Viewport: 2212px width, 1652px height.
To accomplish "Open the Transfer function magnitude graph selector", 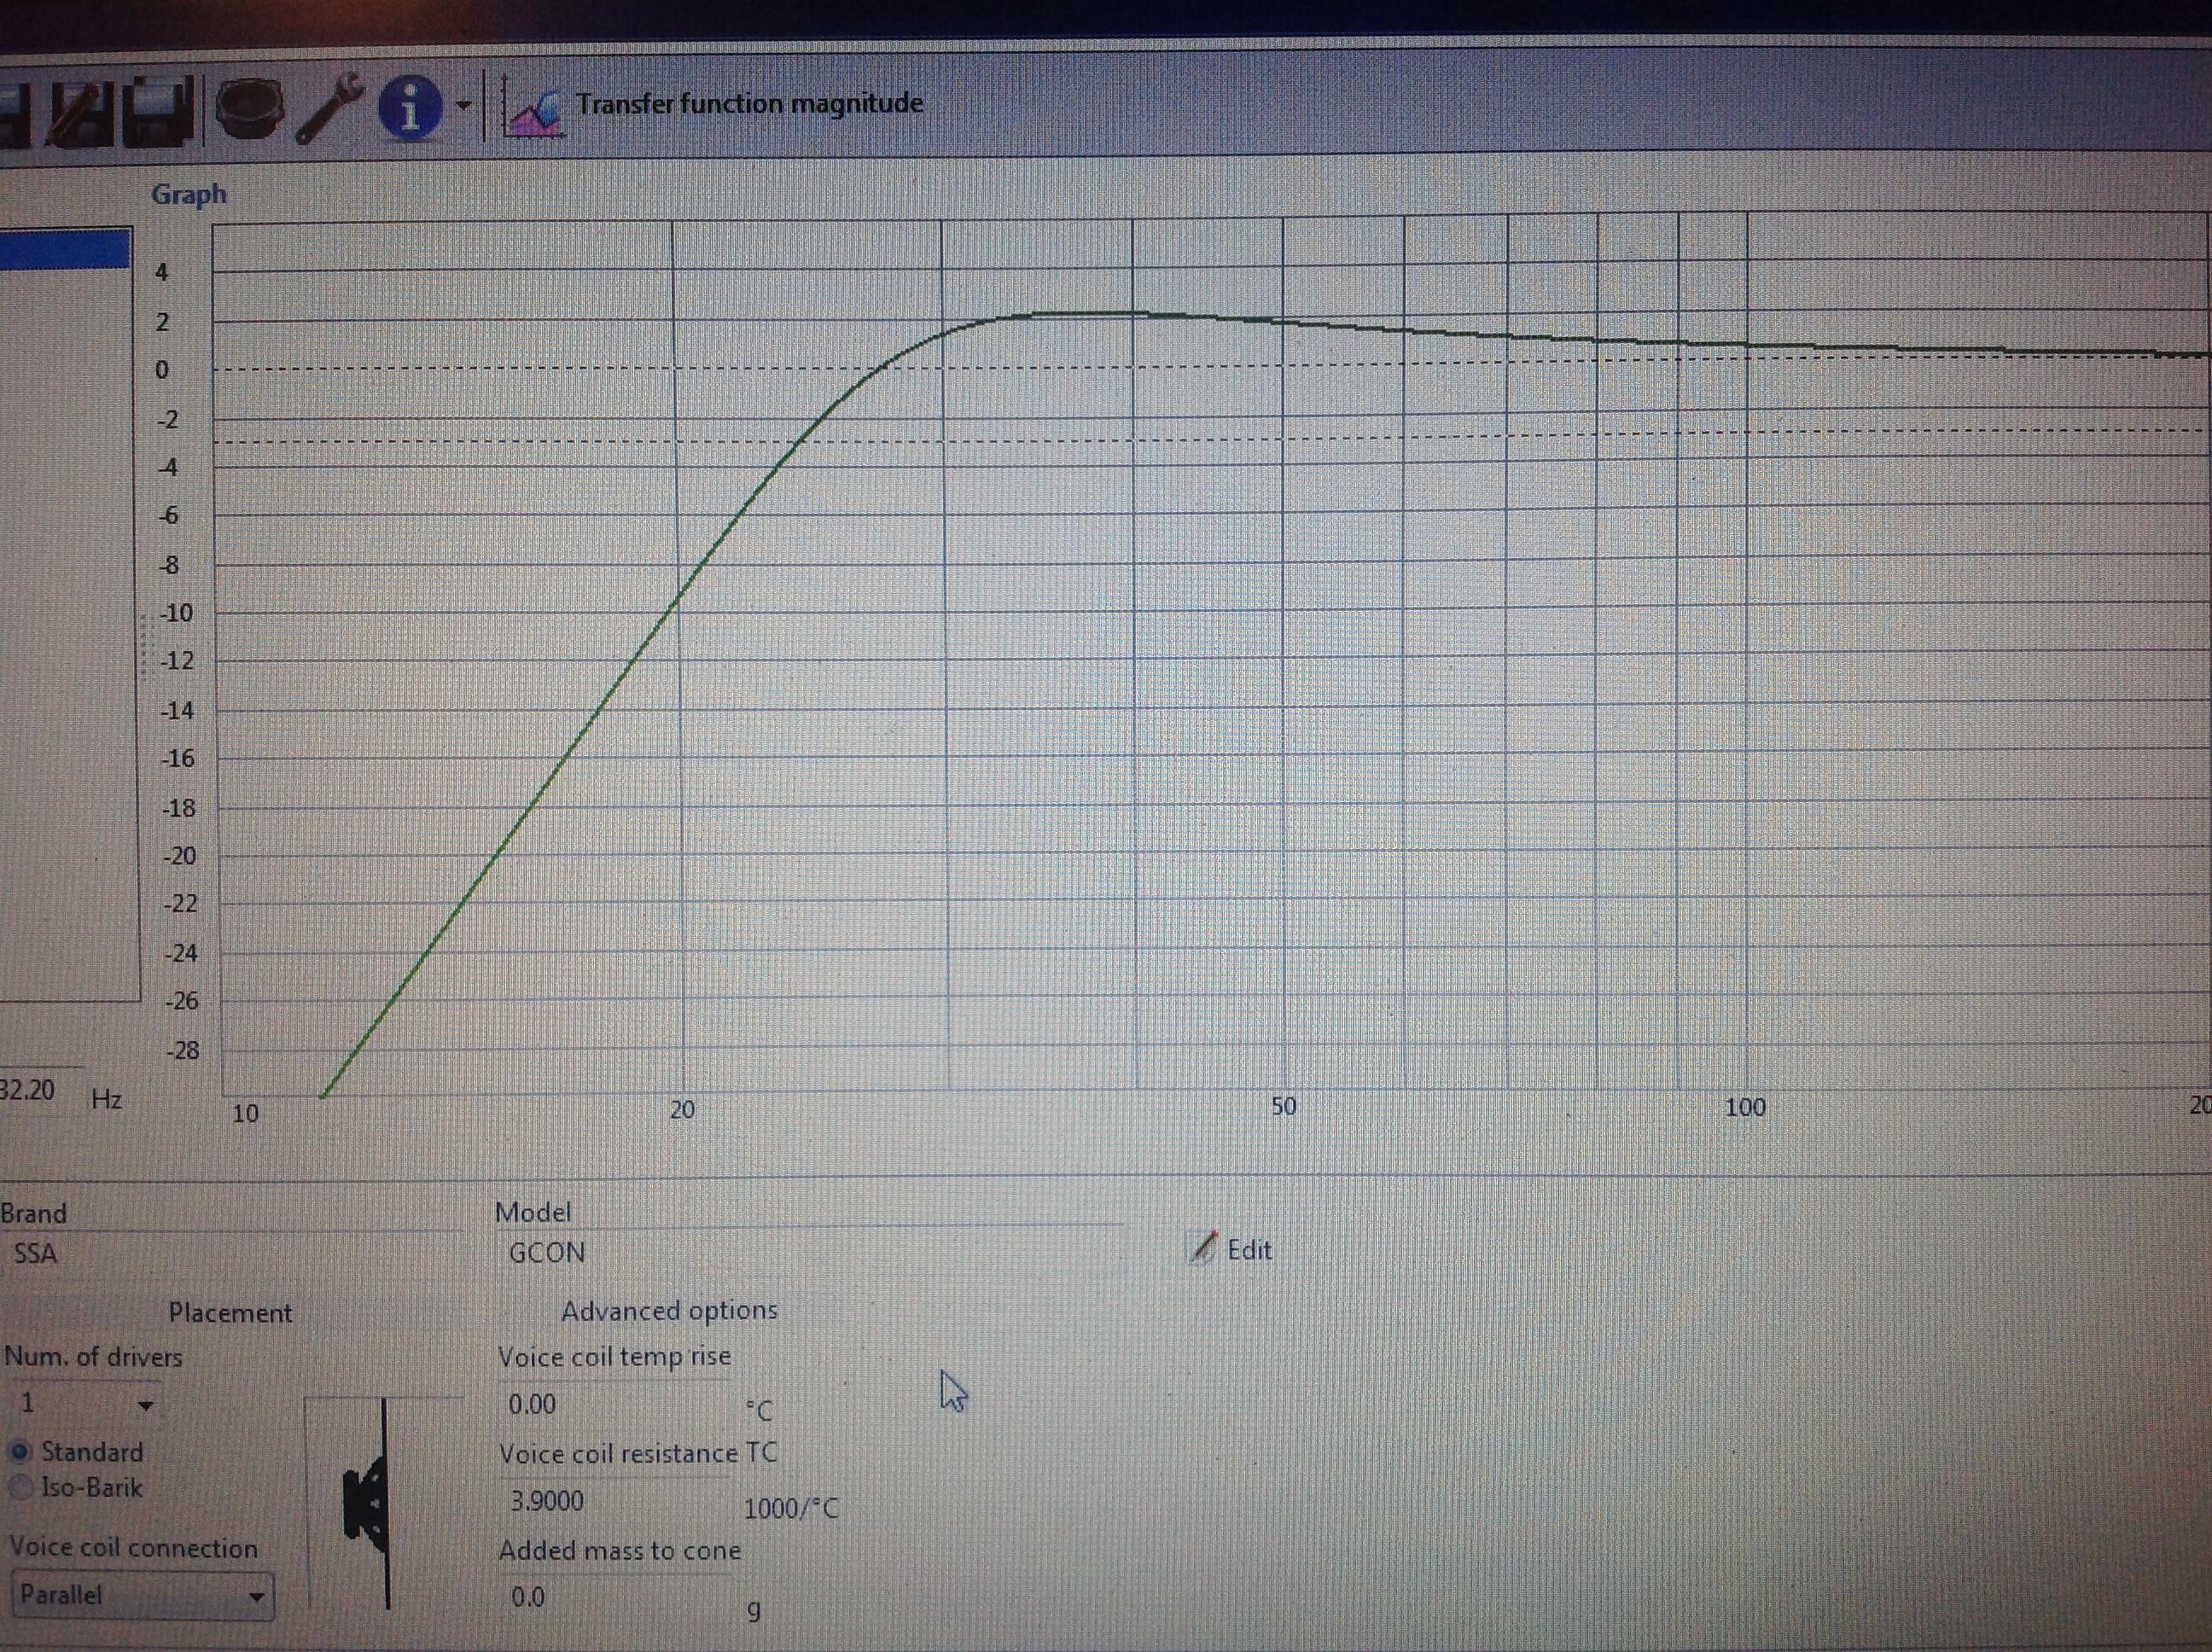I will 749,103.
